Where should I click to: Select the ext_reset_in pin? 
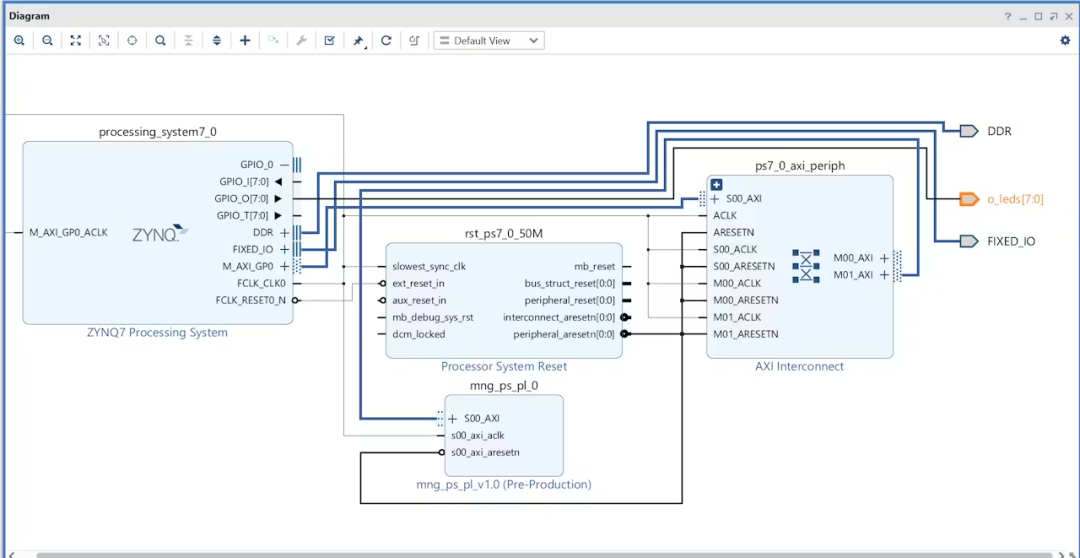[419, 283]
